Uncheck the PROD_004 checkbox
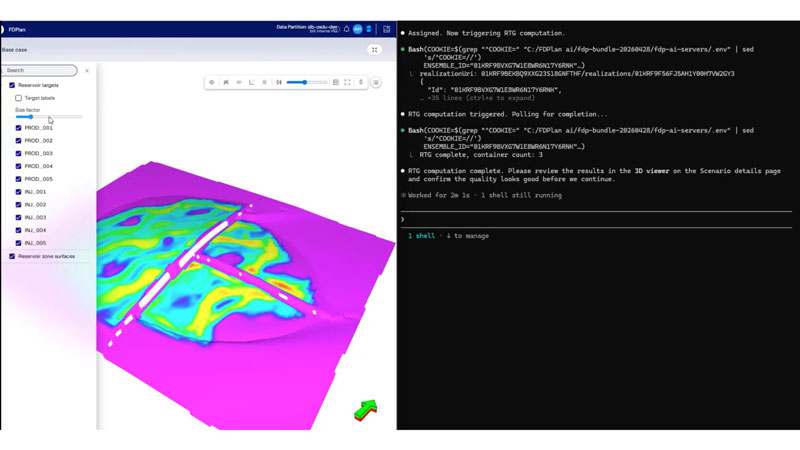The height and width of the screenshot is (450, 800). (18, 166)
